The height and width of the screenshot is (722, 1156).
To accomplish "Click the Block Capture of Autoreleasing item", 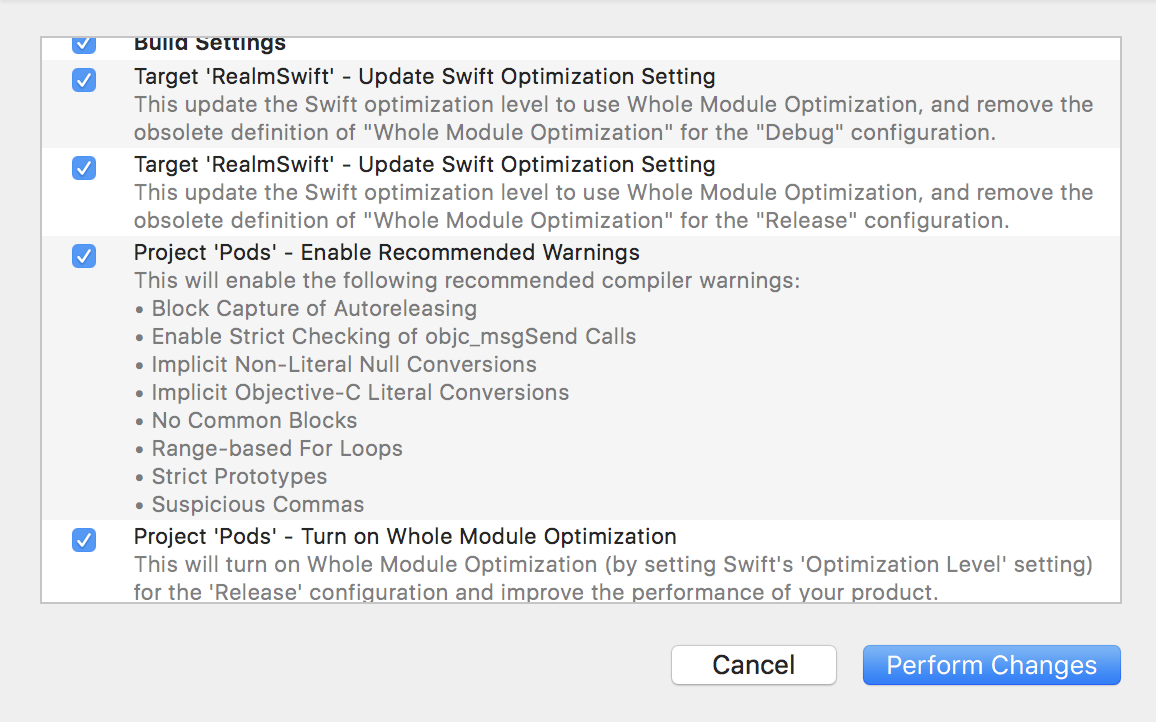I will (314, 308).
